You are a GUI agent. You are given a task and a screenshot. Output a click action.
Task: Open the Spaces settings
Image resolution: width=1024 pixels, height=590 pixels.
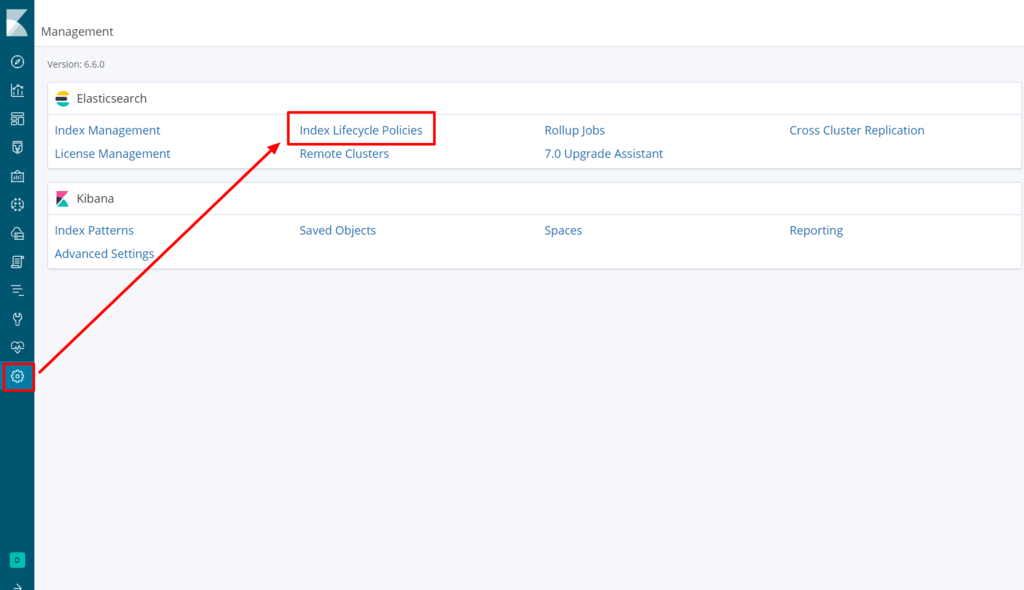[563, 230]
